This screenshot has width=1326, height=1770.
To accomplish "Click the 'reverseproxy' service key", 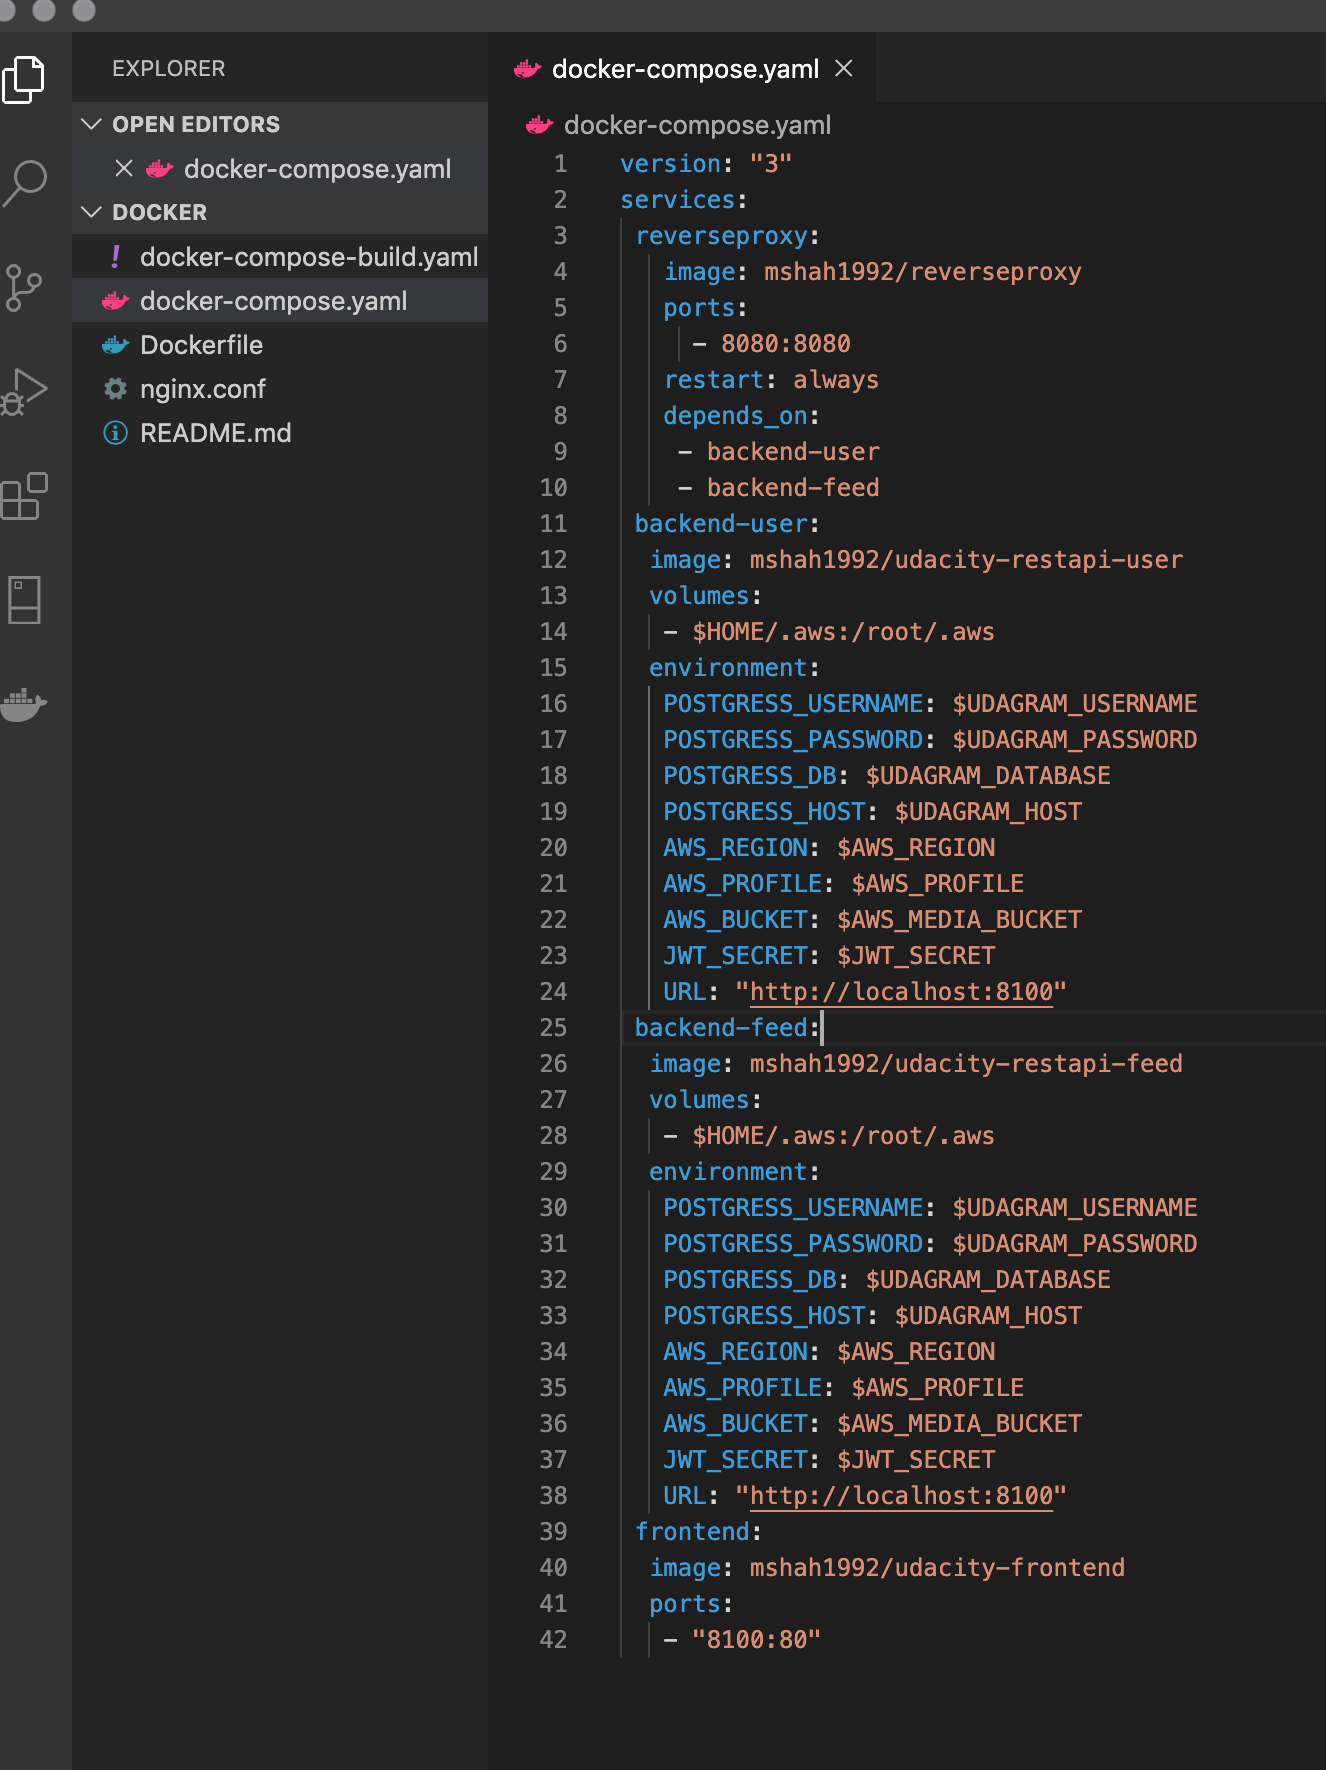I will click(721, 235).
